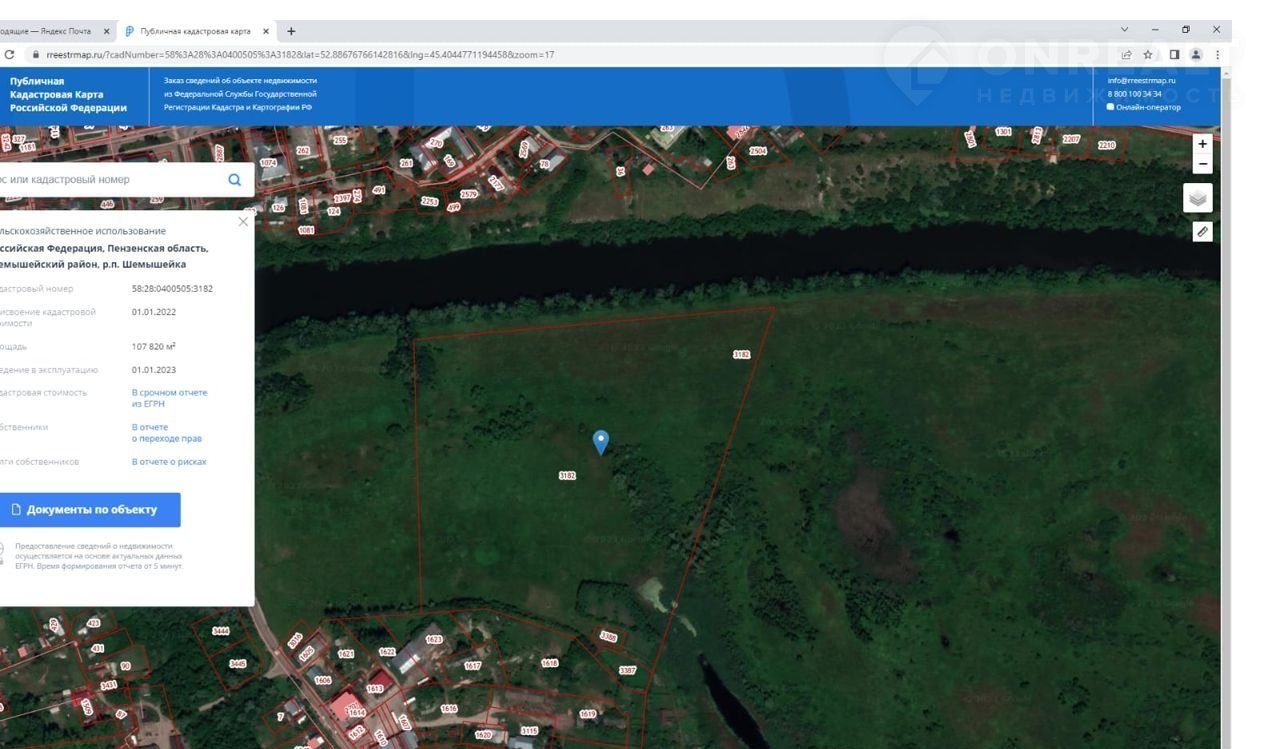Click the share page icon in address bar
This screenshot has height=749, width=1280.
1126,55
